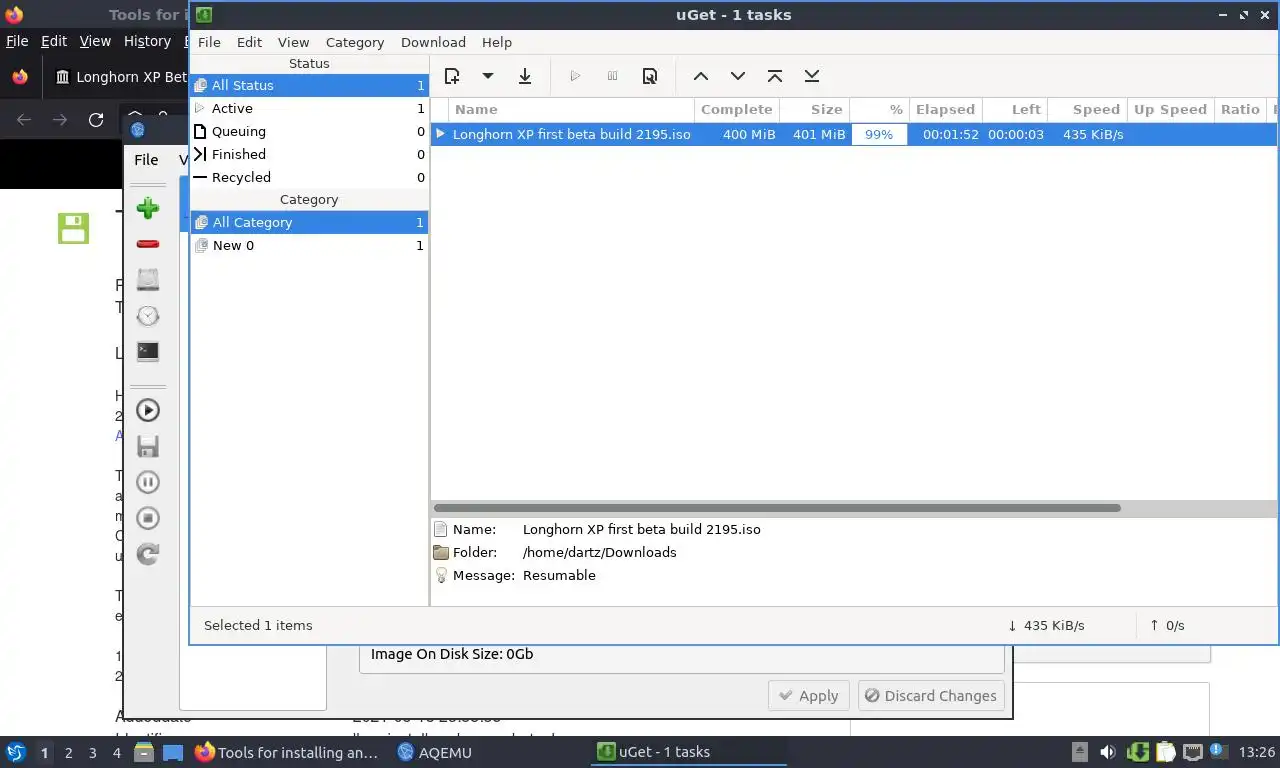Screen dimensions: 1280x768
Task: Click the 99% progress bar cell
Action: [x=879, y=134]
